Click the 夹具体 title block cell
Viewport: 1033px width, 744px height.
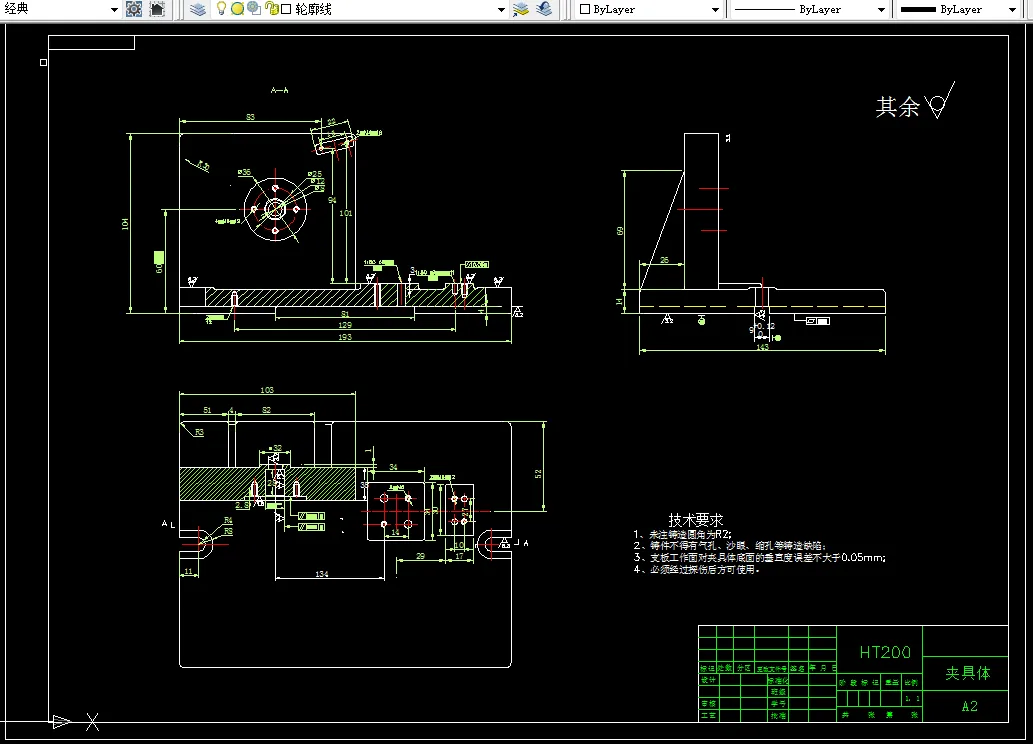tap(968, 673)
